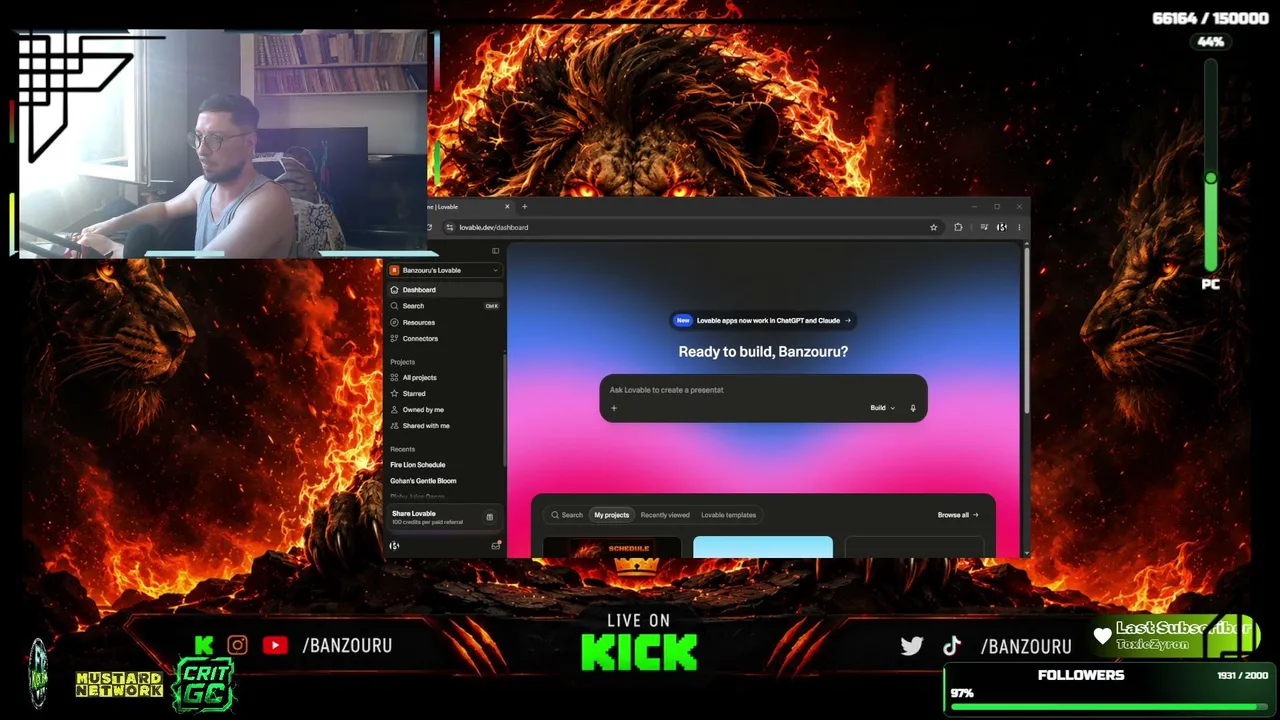1280x720 pixels.
Task: Click the Connectors icon in the sidebar
Action: point(394,338)
